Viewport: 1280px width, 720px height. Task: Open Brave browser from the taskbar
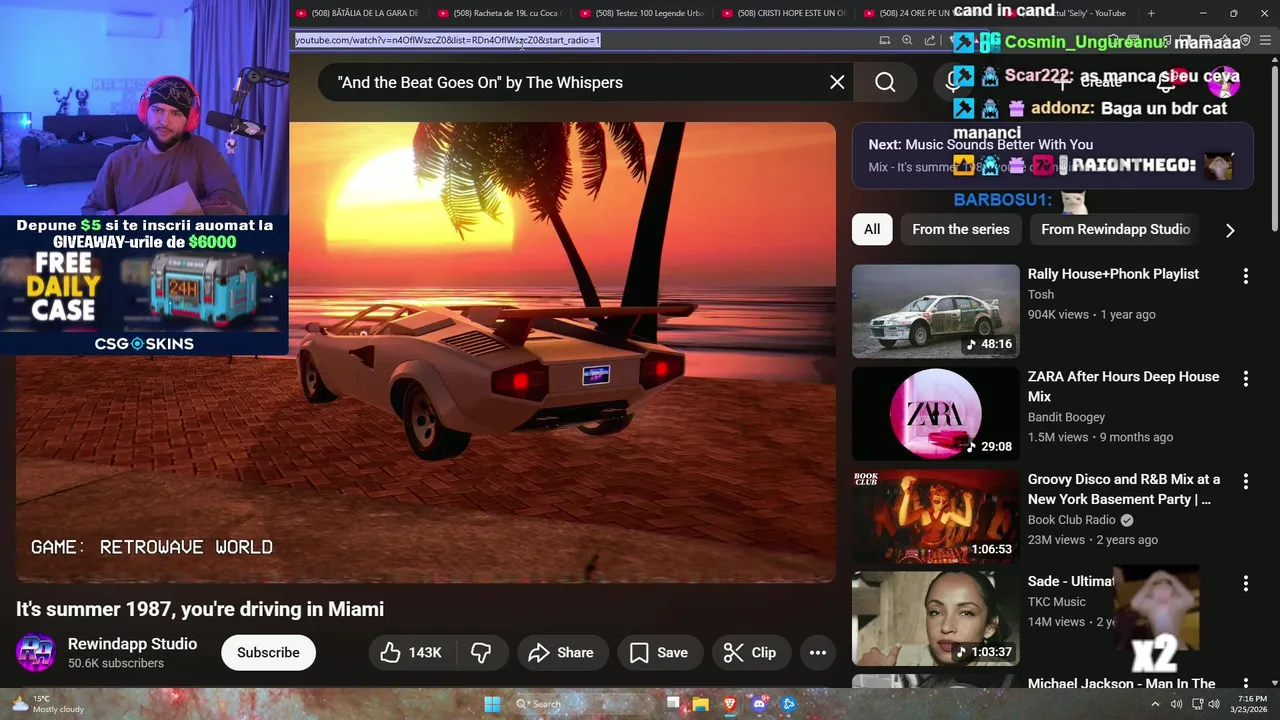(730, 704)
